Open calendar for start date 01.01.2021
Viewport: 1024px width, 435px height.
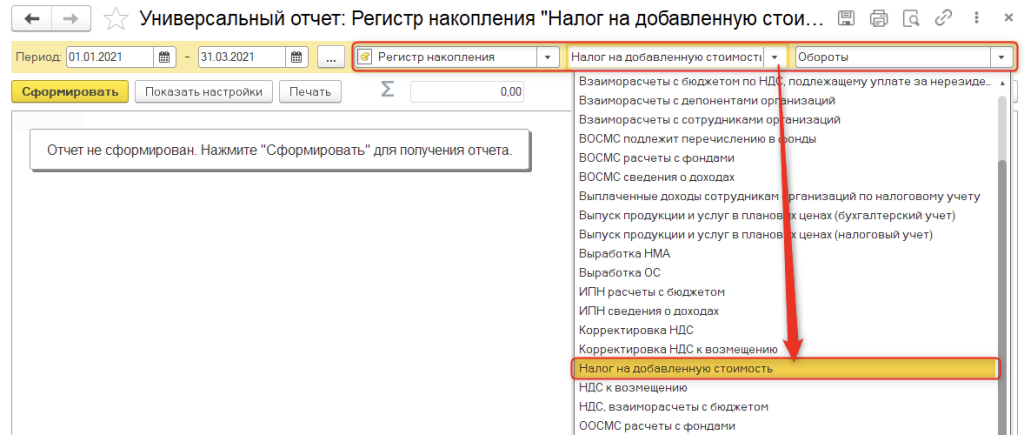[x=166, y=57]
